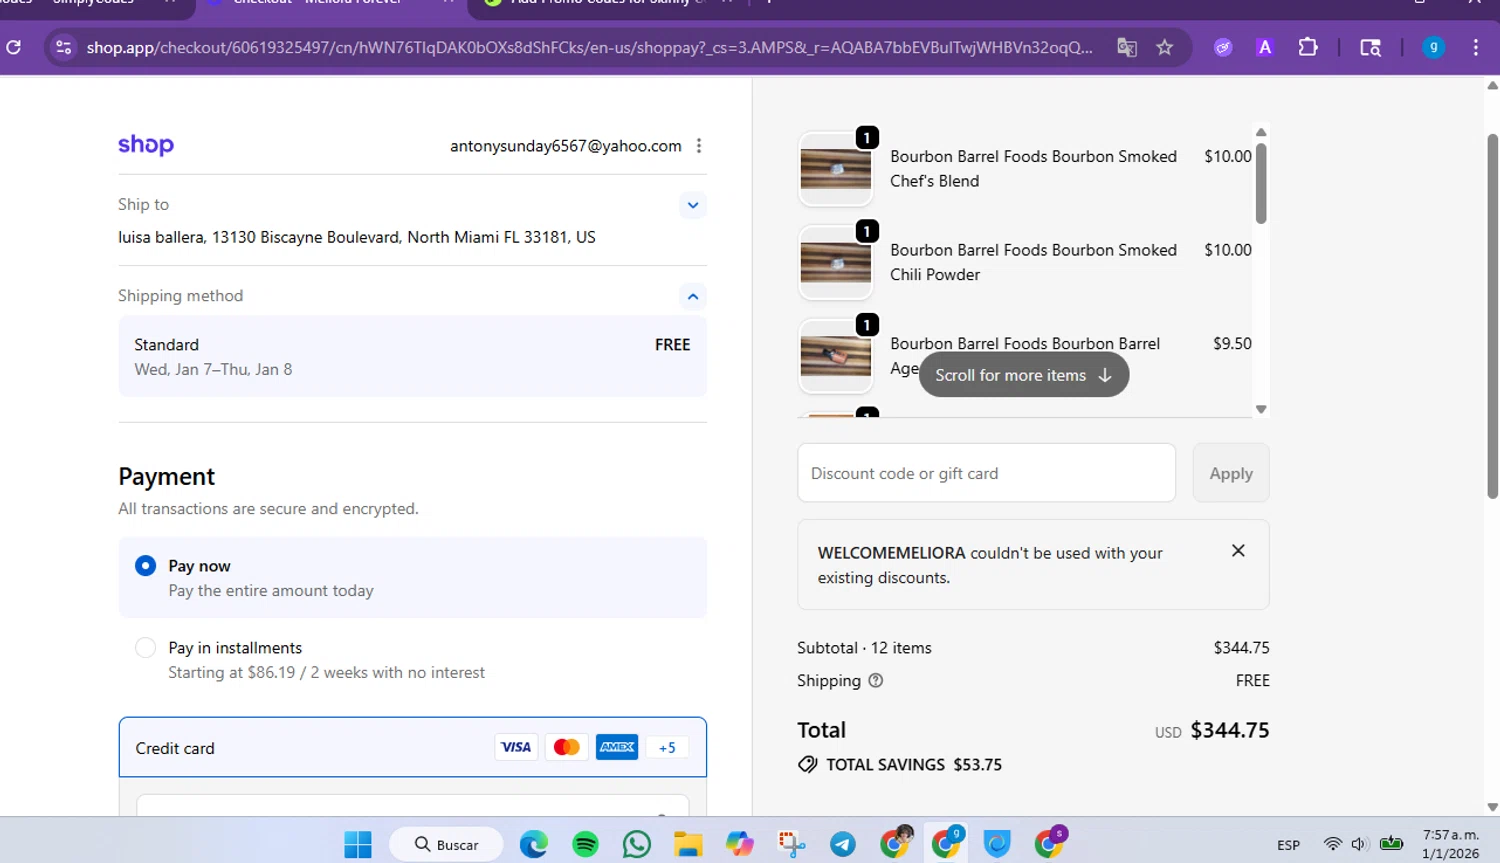Click the translate page icon
1500x863 pixels.
[x=1127, y=47]
